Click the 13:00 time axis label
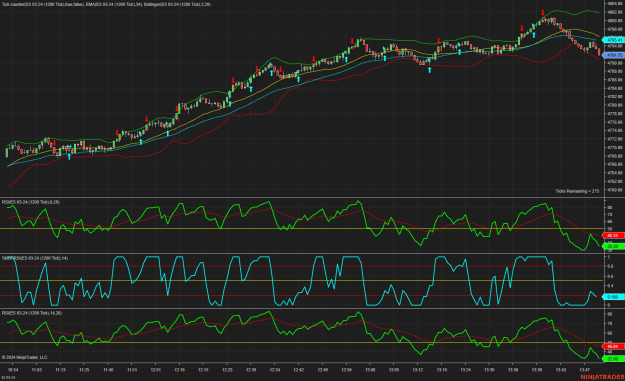Image resolution: width=625 pixels, height=381 pixels. (370, 370)
